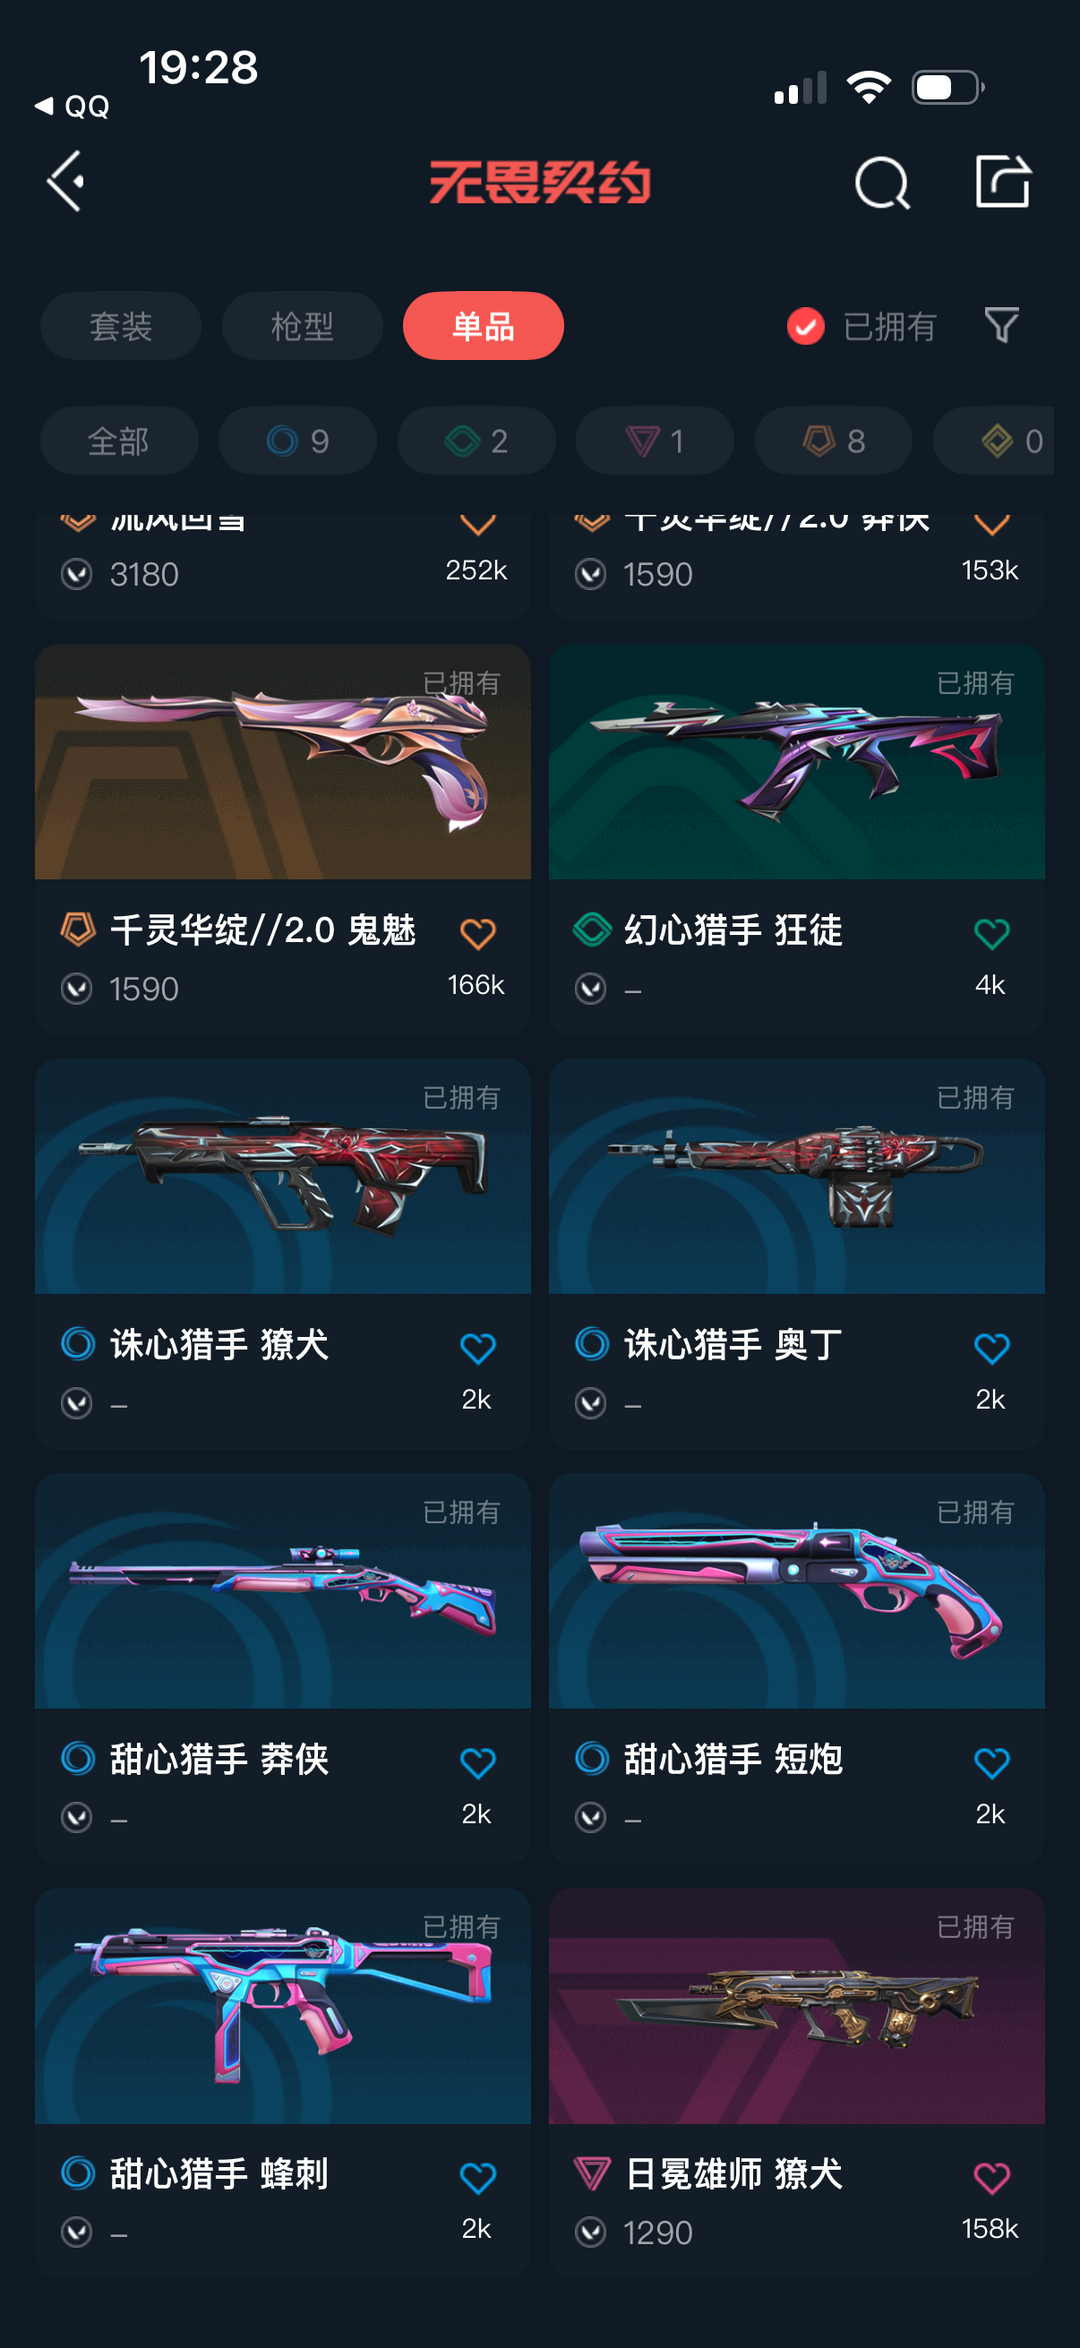Toggle heart favorite on 诛心猎手 奥丁
1080x2348 pixels.
pyautogui.click(x=992, y=1348)
